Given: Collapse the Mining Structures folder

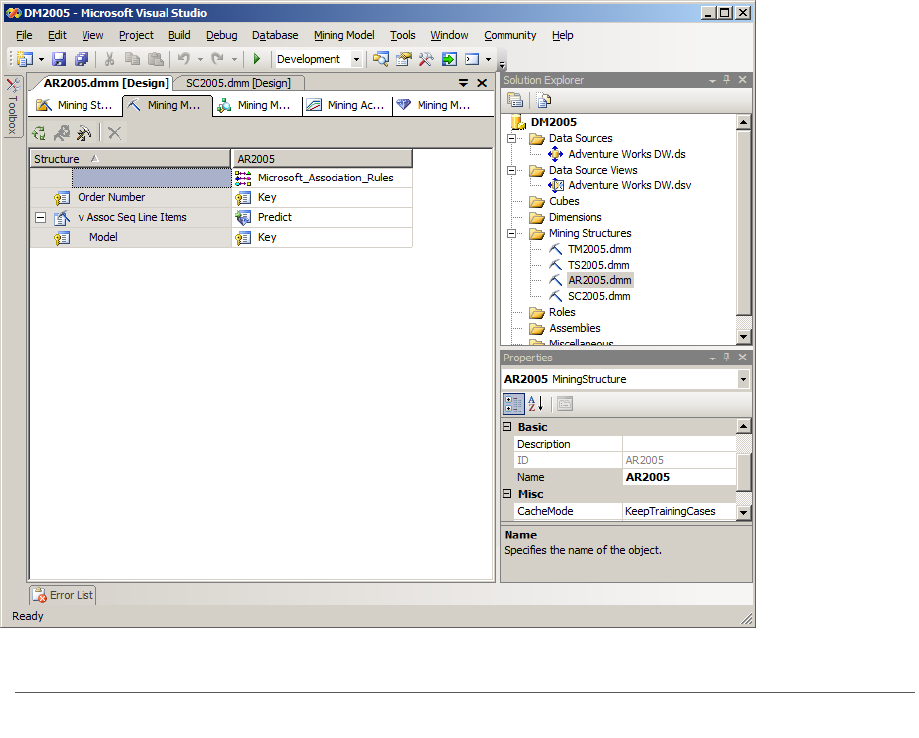Looking at the screenshot, I should 511,233.
